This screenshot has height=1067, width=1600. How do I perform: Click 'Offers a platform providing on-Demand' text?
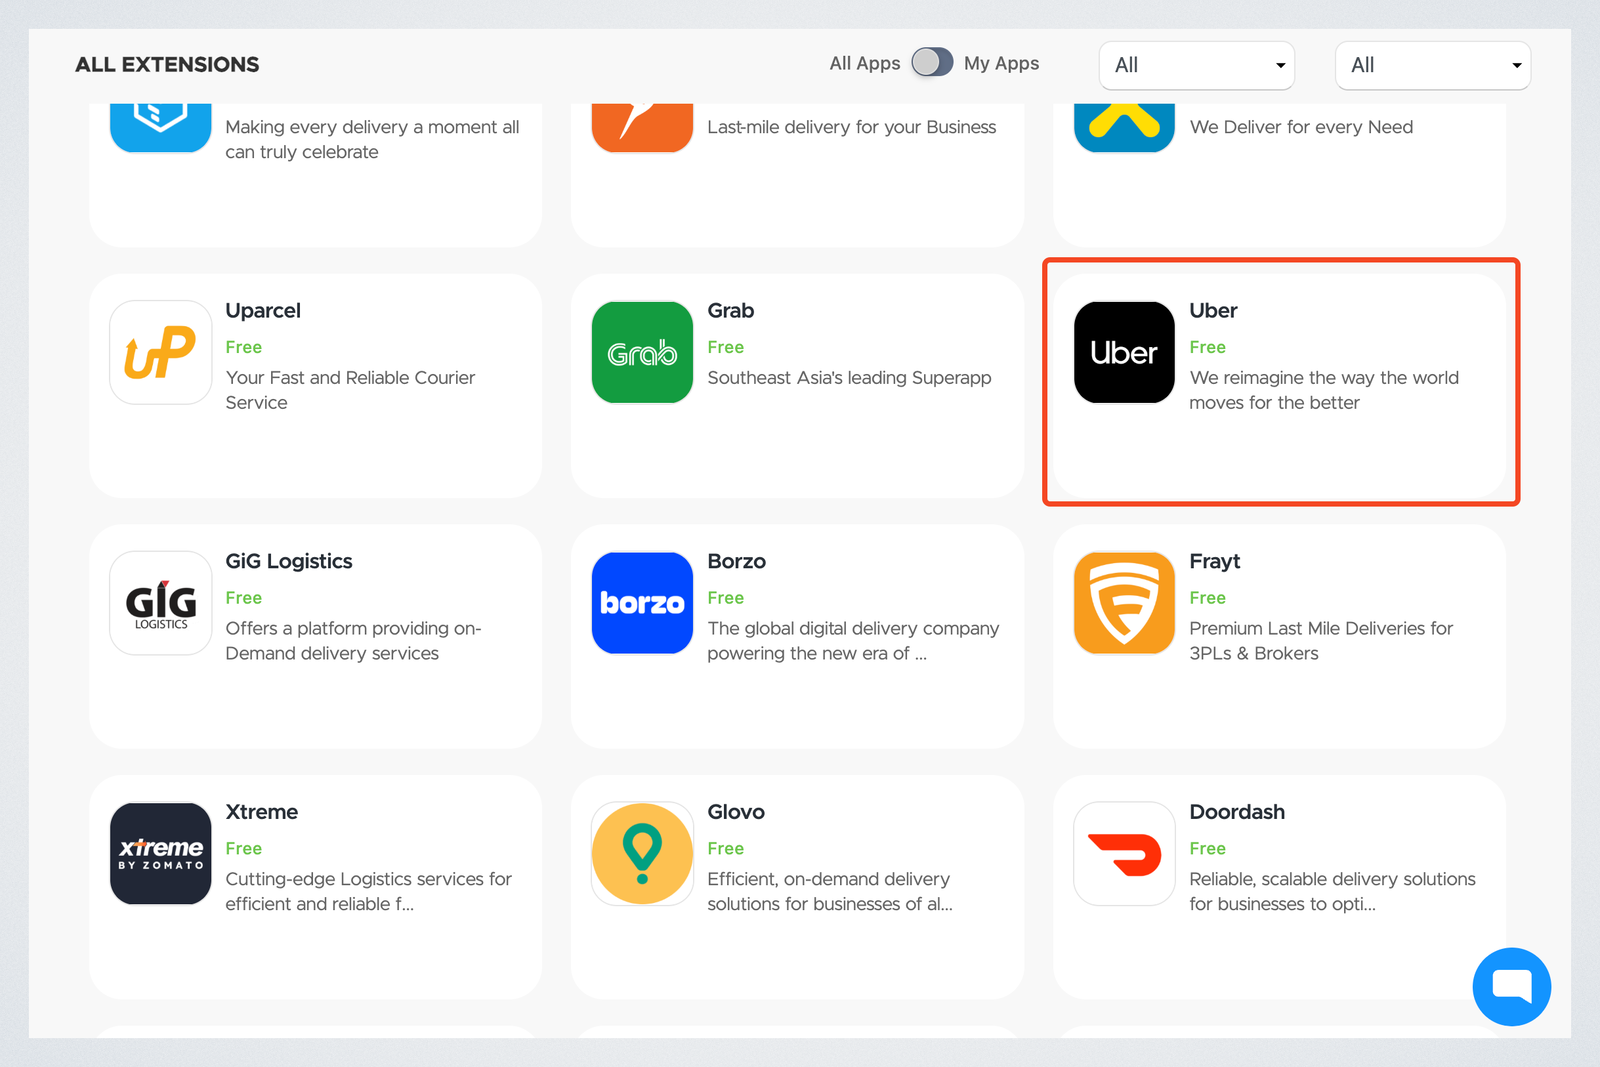(x=353, y=641)
